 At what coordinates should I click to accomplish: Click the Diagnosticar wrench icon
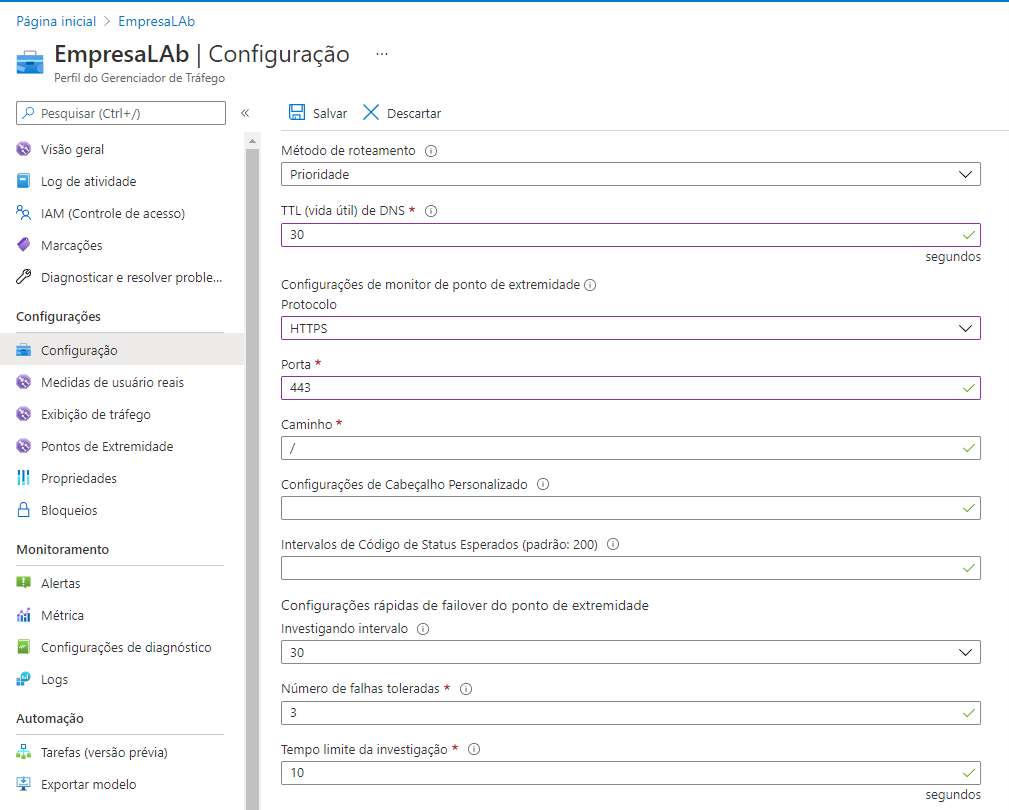point(24,277)
